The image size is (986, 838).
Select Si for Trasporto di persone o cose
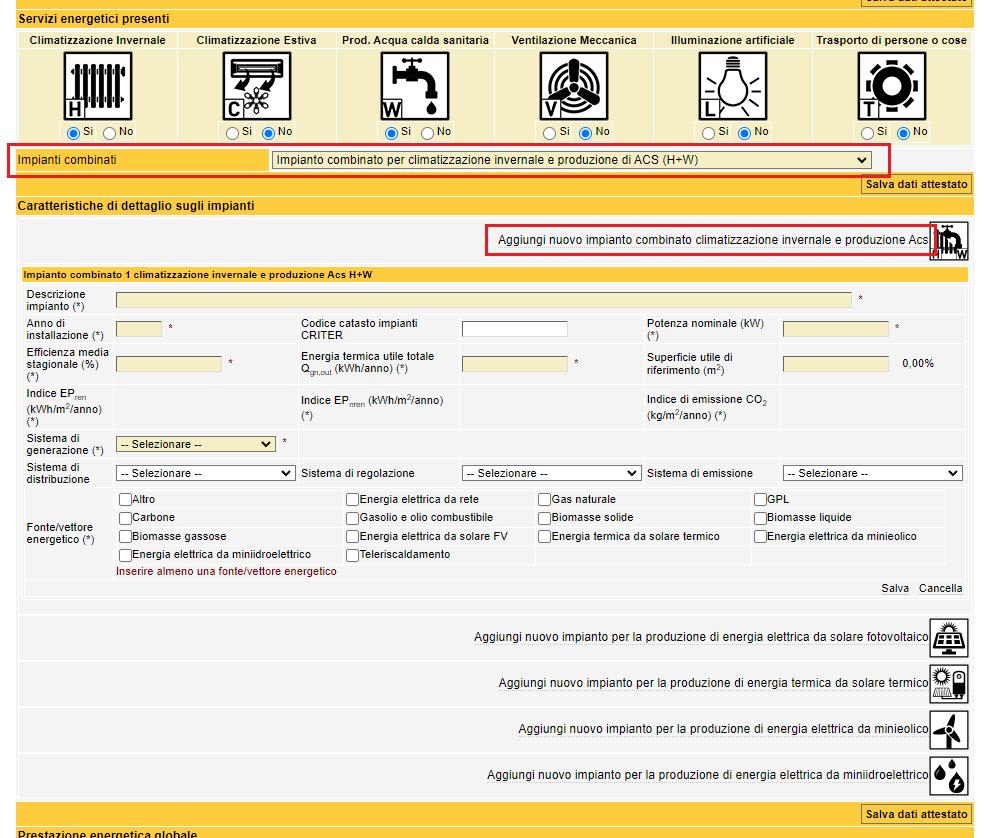867,133
